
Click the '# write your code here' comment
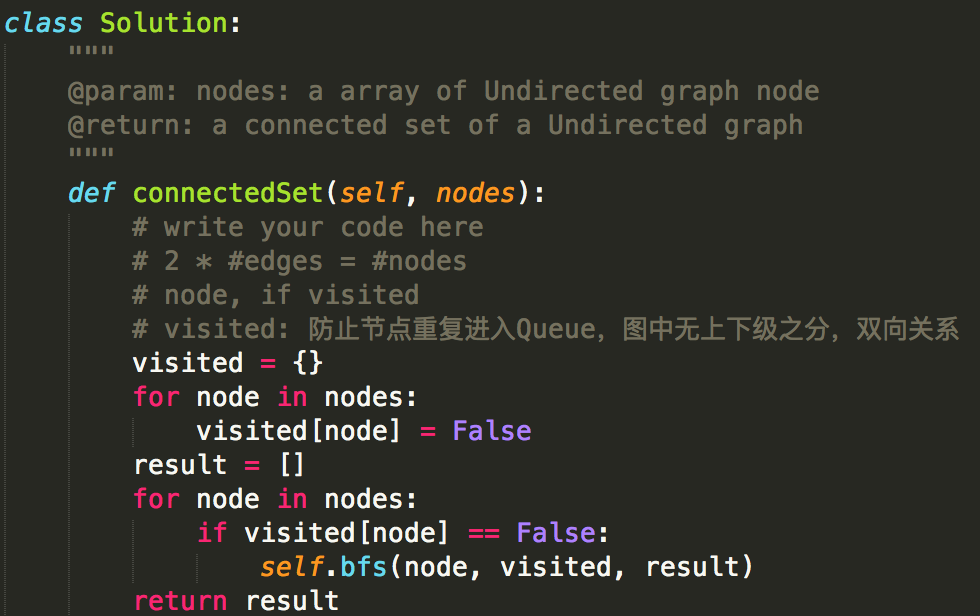tap(308, 227)
